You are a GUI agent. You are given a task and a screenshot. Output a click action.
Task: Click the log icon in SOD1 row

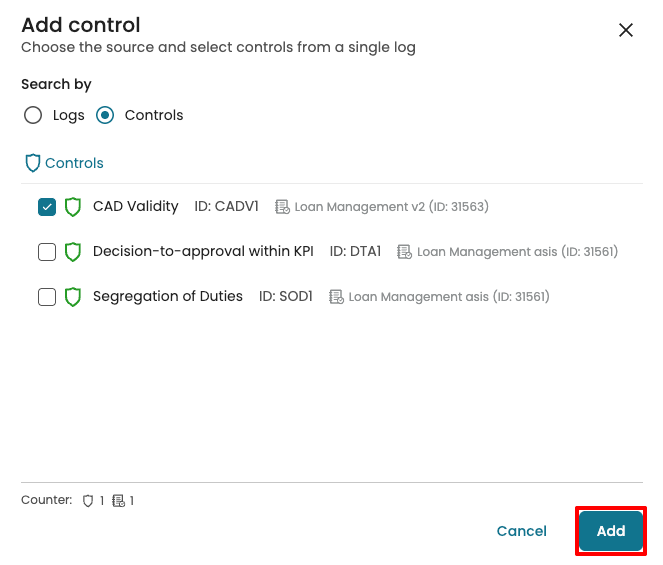click(337, 297)
